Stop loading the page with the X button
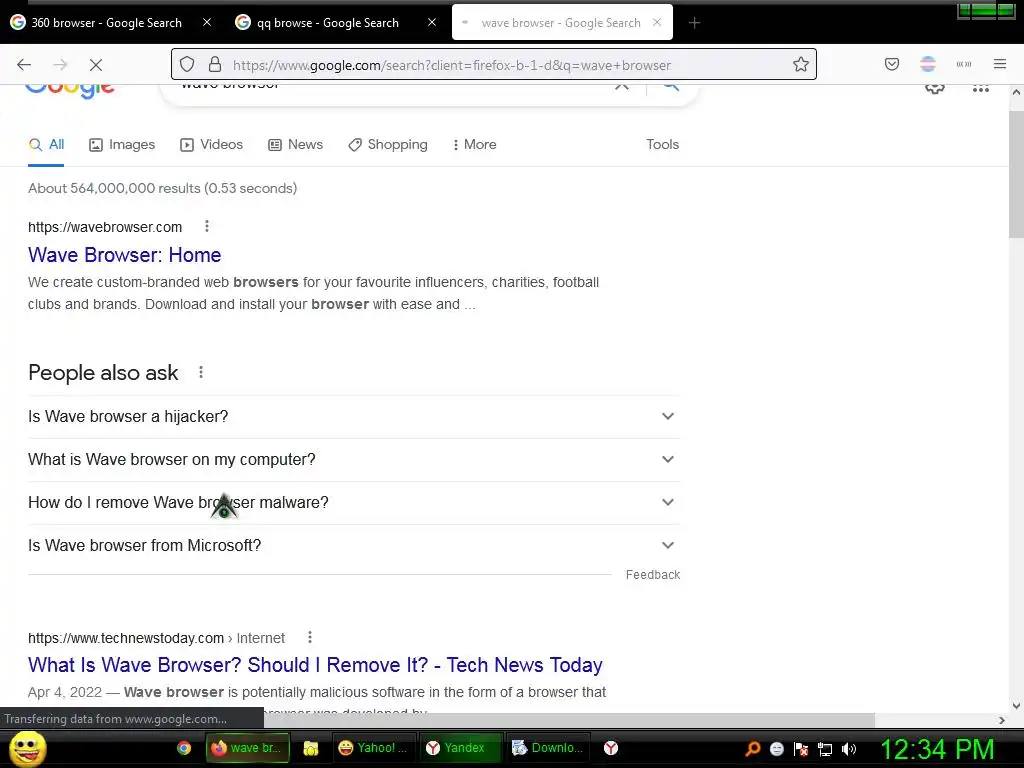The width and height of the screenshot is (1024, 768). point(96,65)
